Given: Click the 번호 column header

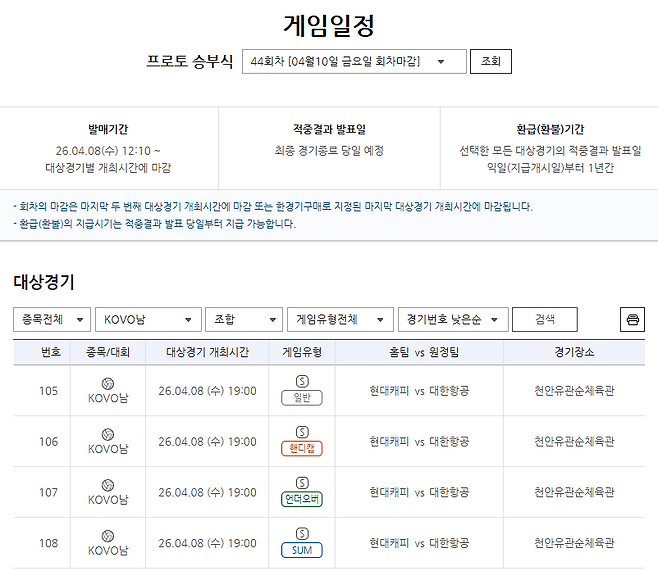Looking at the screenshot, I should pos(51,352).
